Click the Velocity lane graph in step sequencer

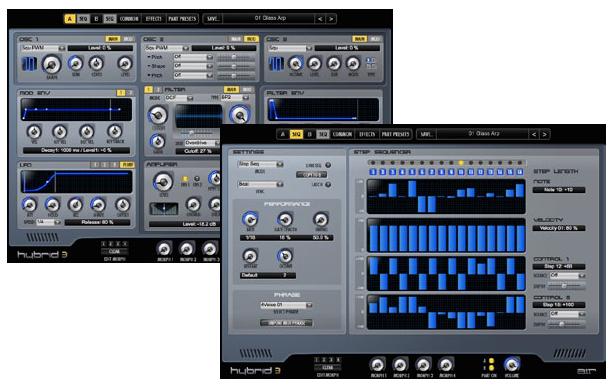tap(446, 235)
